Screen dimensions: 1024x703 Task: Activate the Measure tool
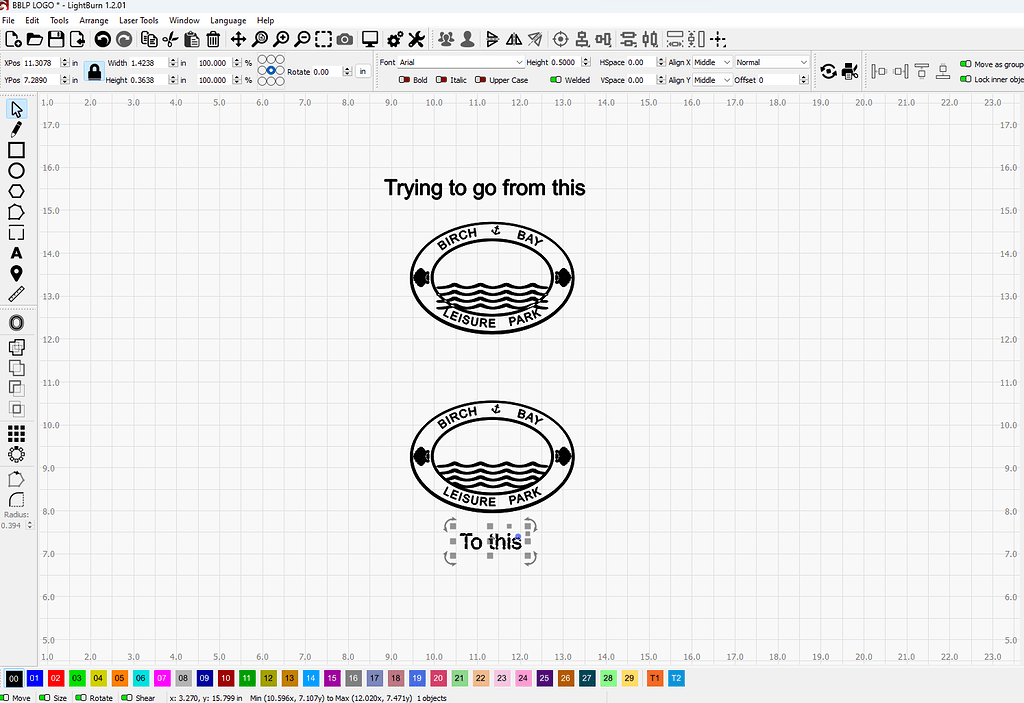[16, 294]
